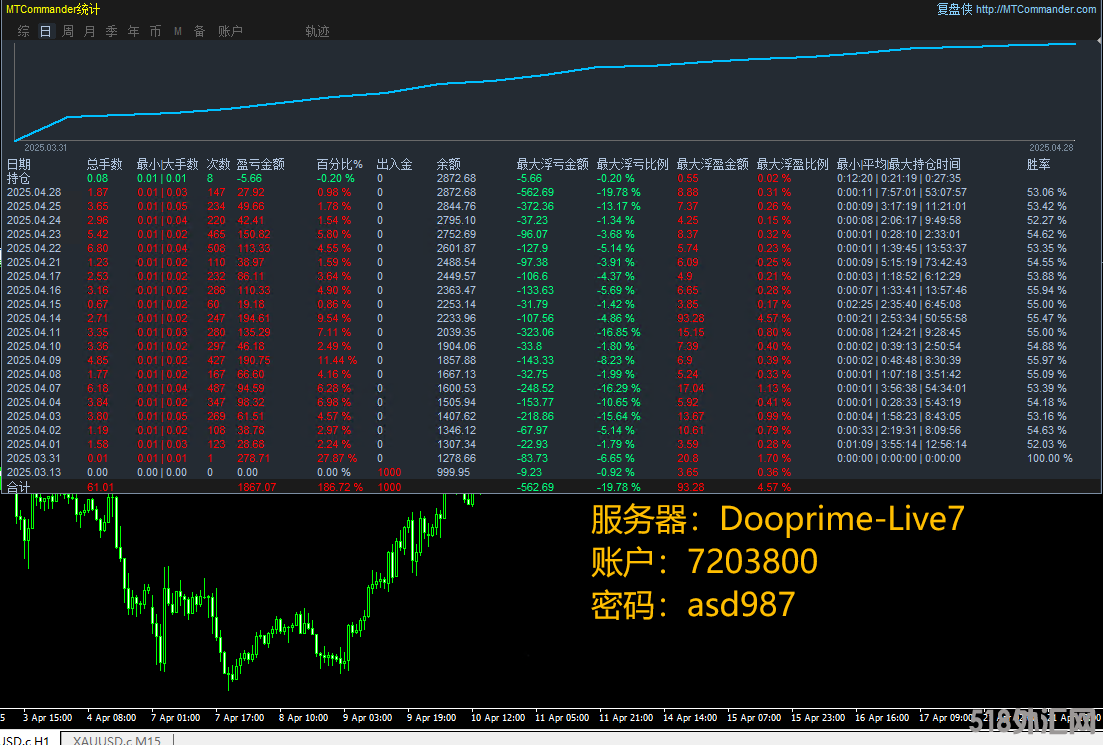
Task: Click the 999.95 balance cell
Action: tap(453, 473)
